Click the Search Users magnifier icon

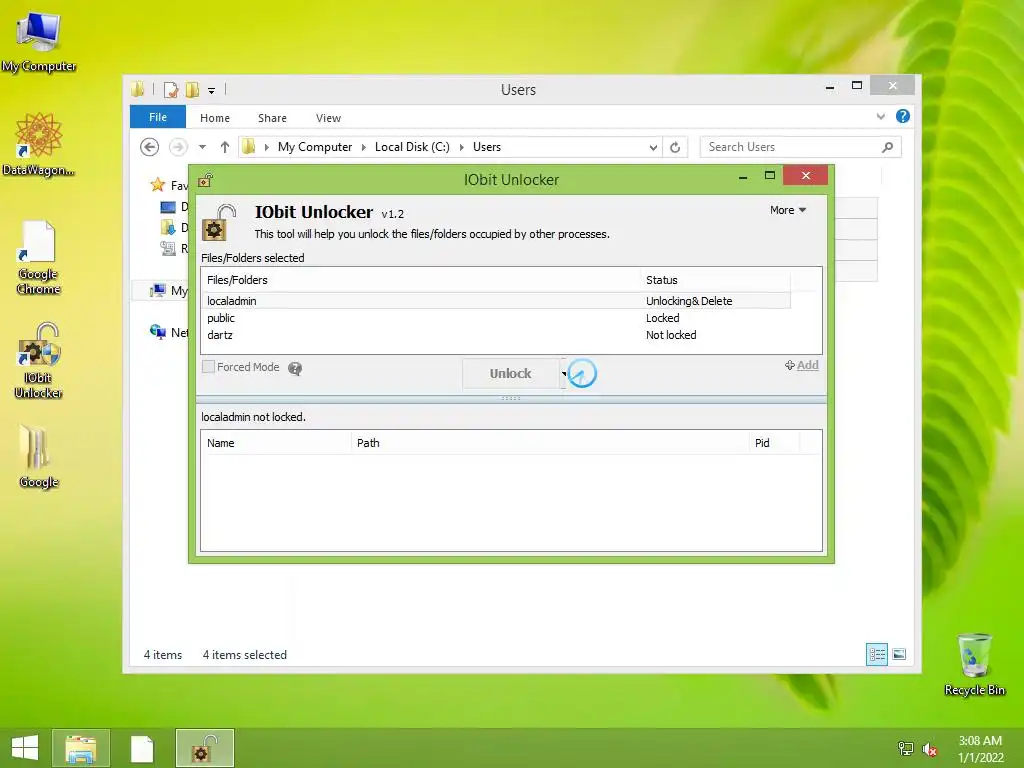pos(887,147)
